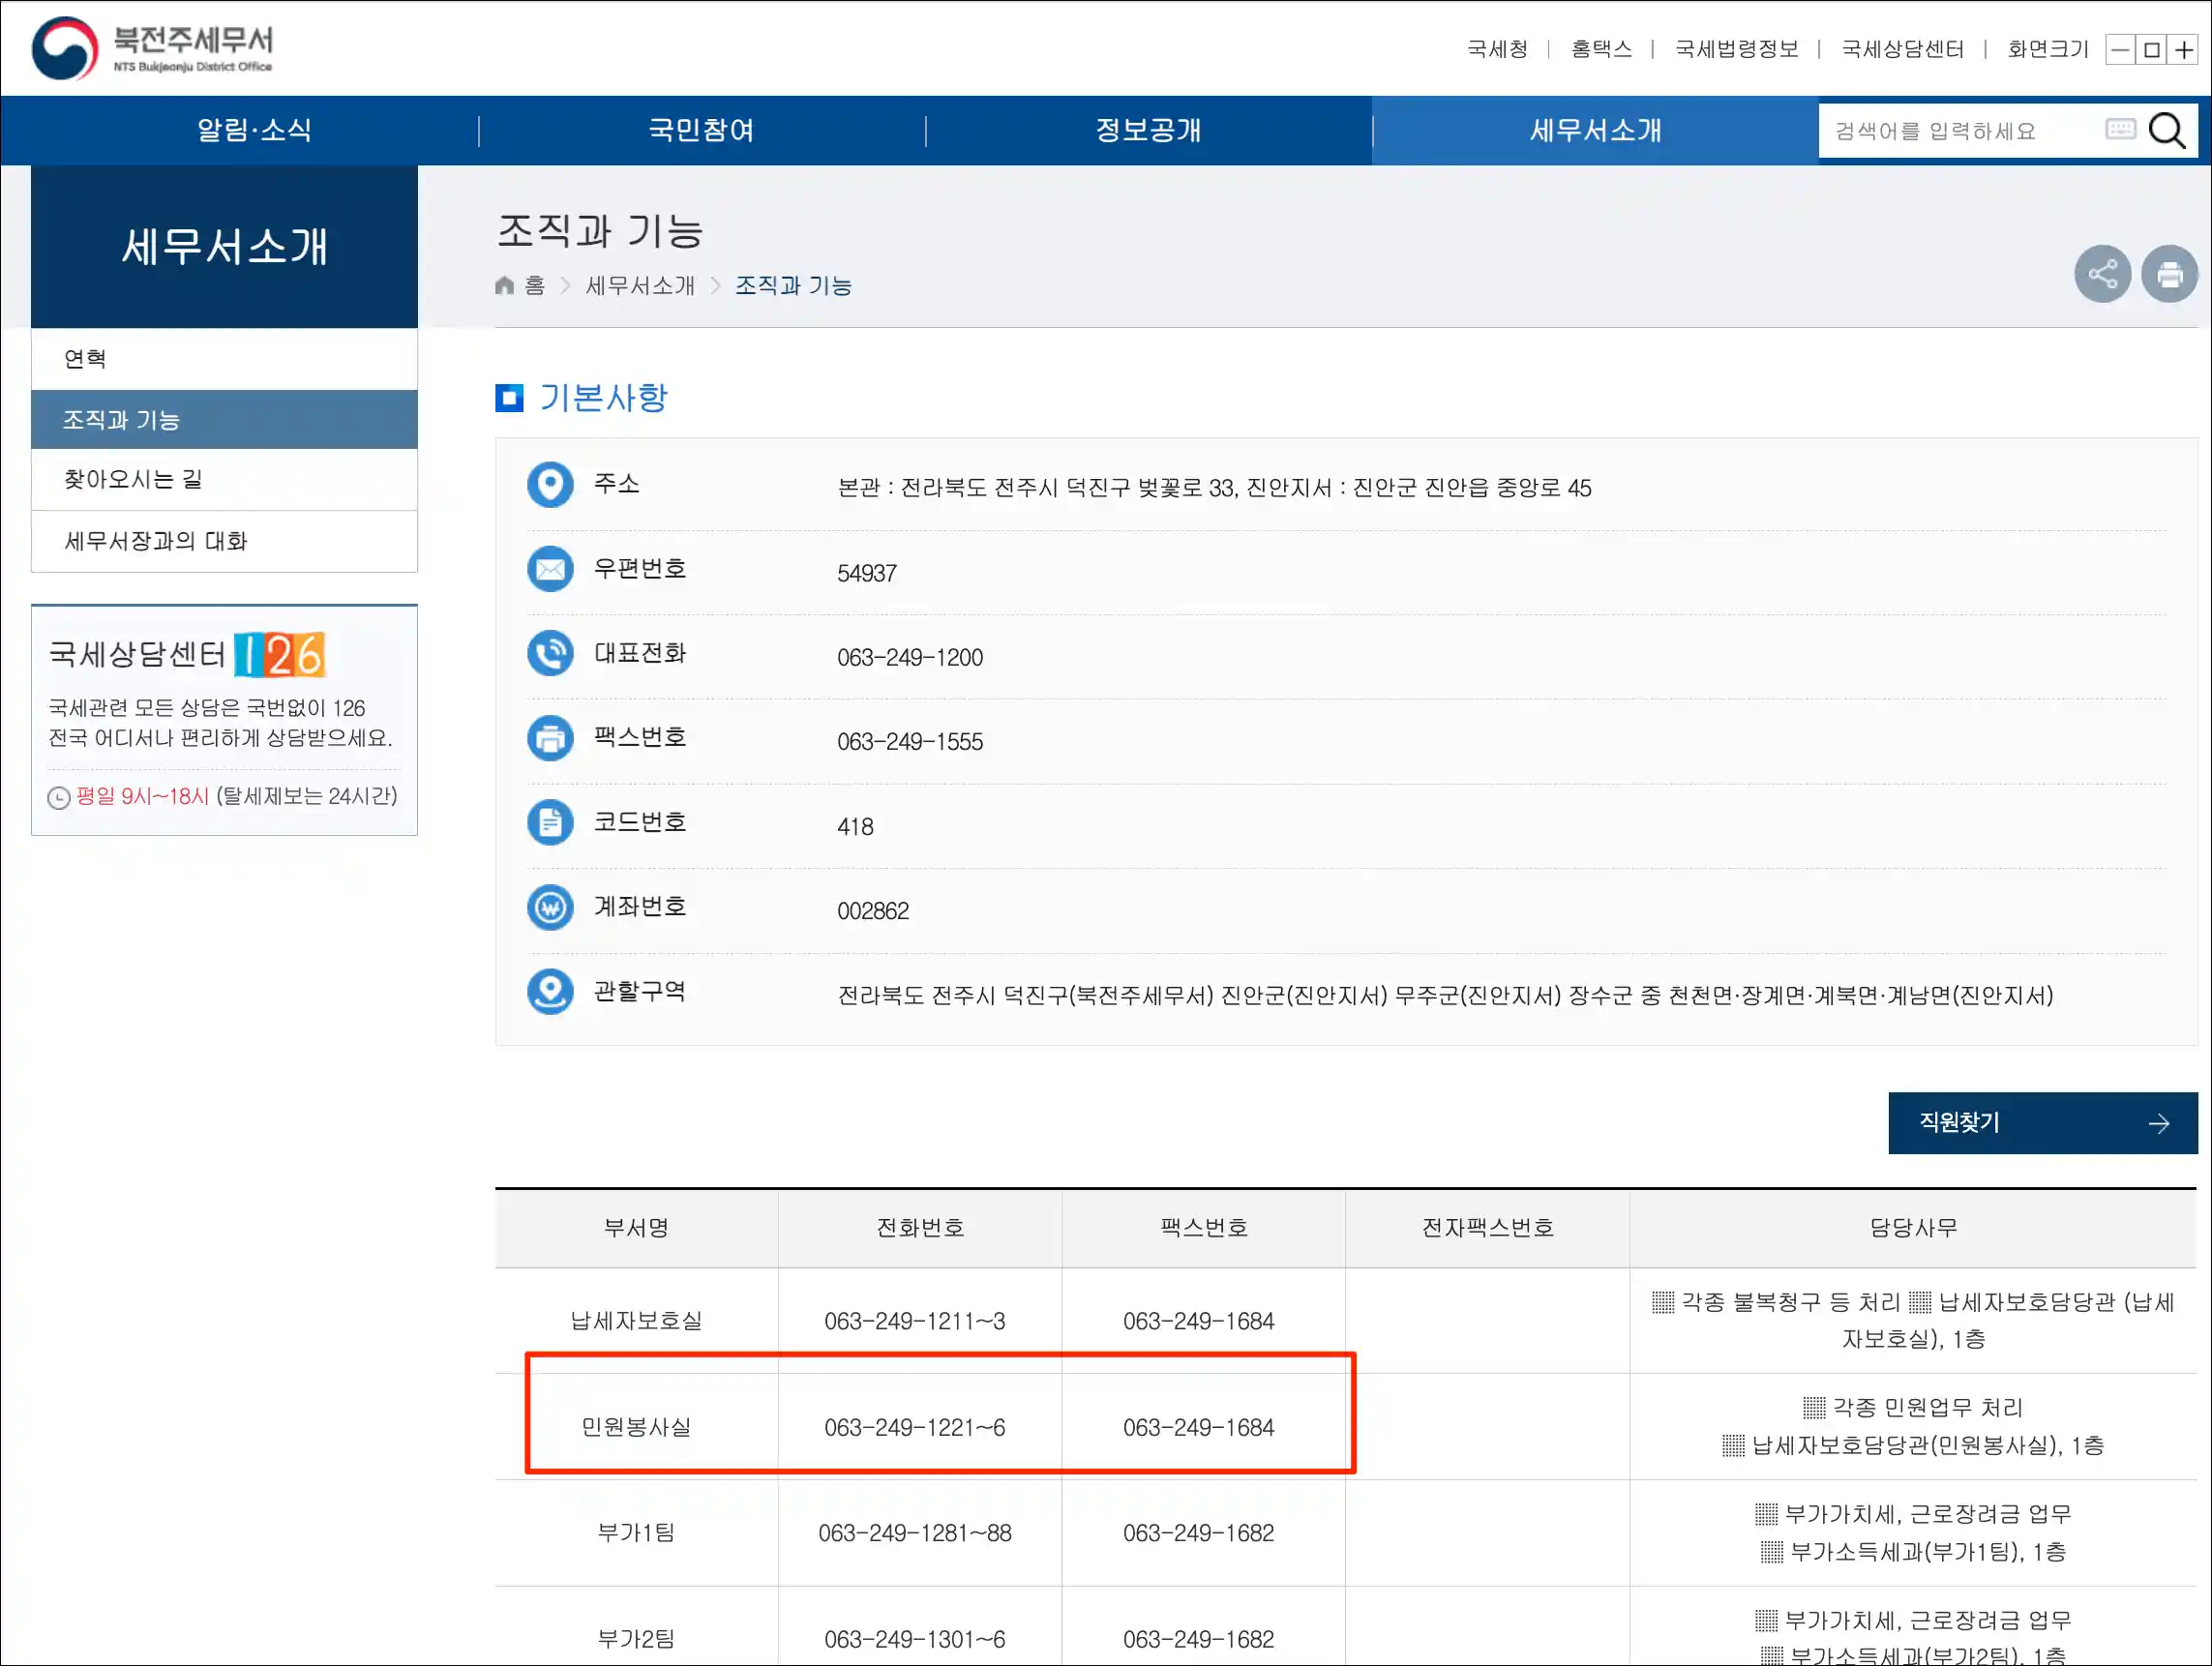
Task: Click the 주소 location pin icon
Action: (x=550, y=485)
